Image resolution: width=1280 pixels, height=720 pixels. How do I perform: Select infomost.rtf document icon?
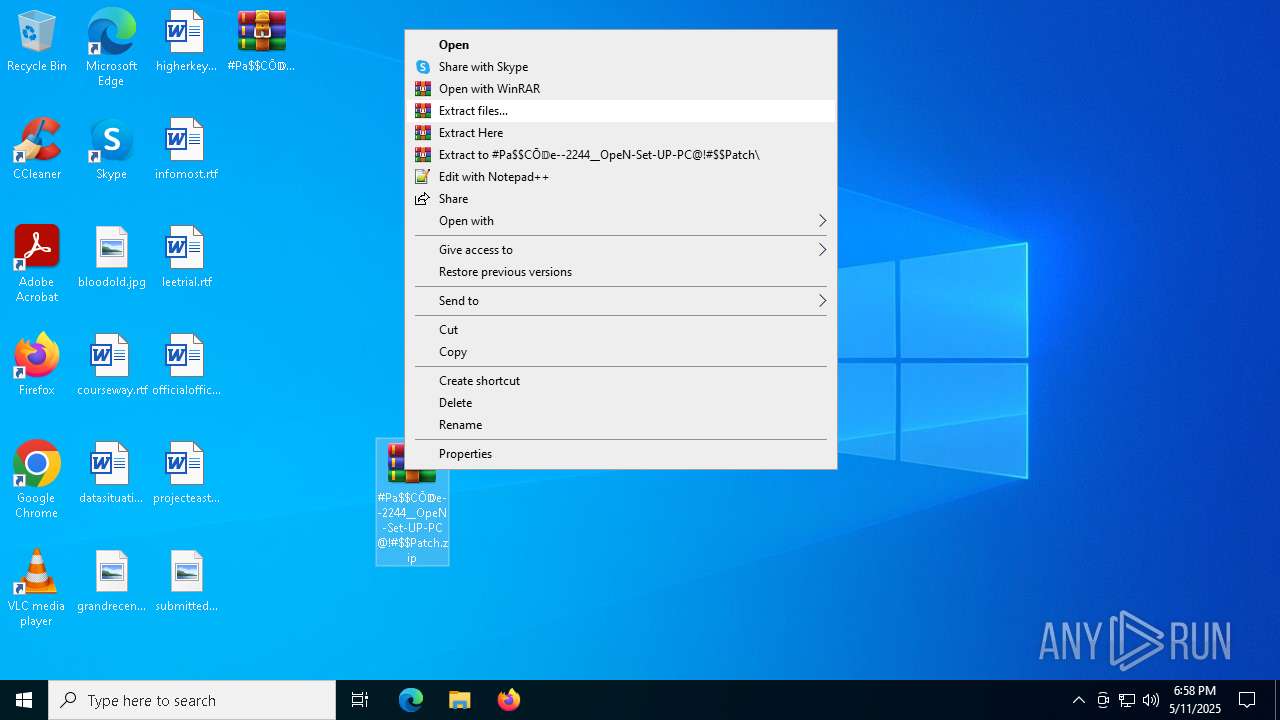(186, 150)
